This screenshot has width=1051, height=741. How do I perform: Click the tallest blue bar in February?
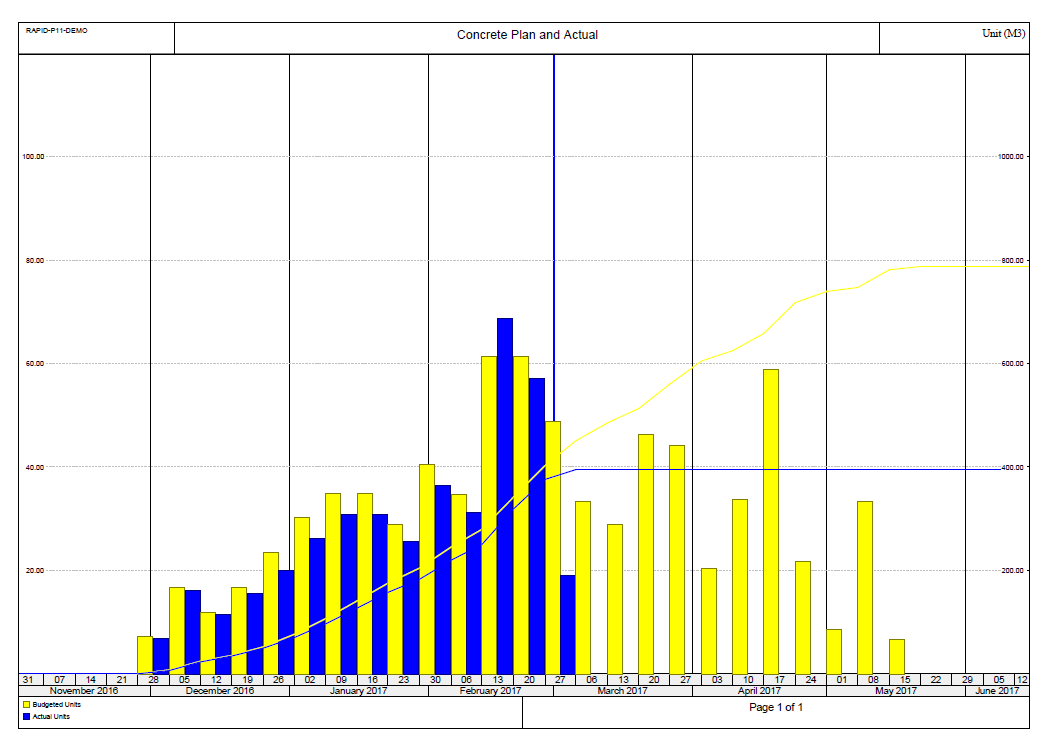click(x=505, y=495)
